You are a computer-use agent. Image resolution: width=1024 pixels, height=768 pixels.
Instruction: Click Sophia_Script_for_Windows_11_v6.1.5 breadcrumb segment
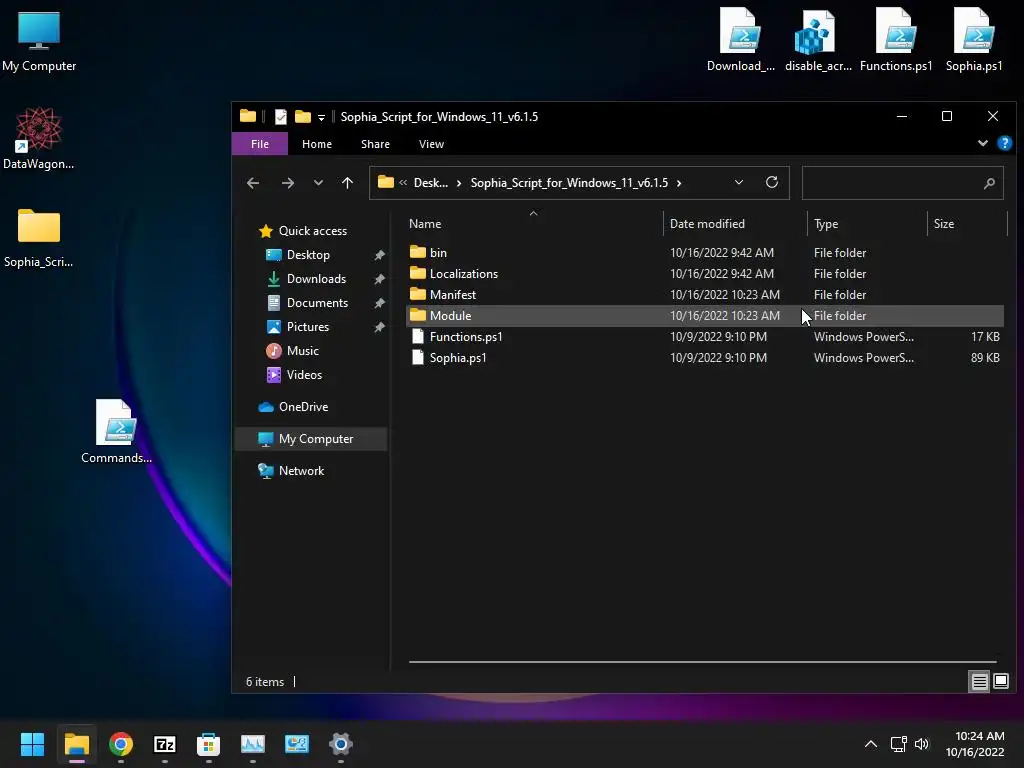point(569,183)
